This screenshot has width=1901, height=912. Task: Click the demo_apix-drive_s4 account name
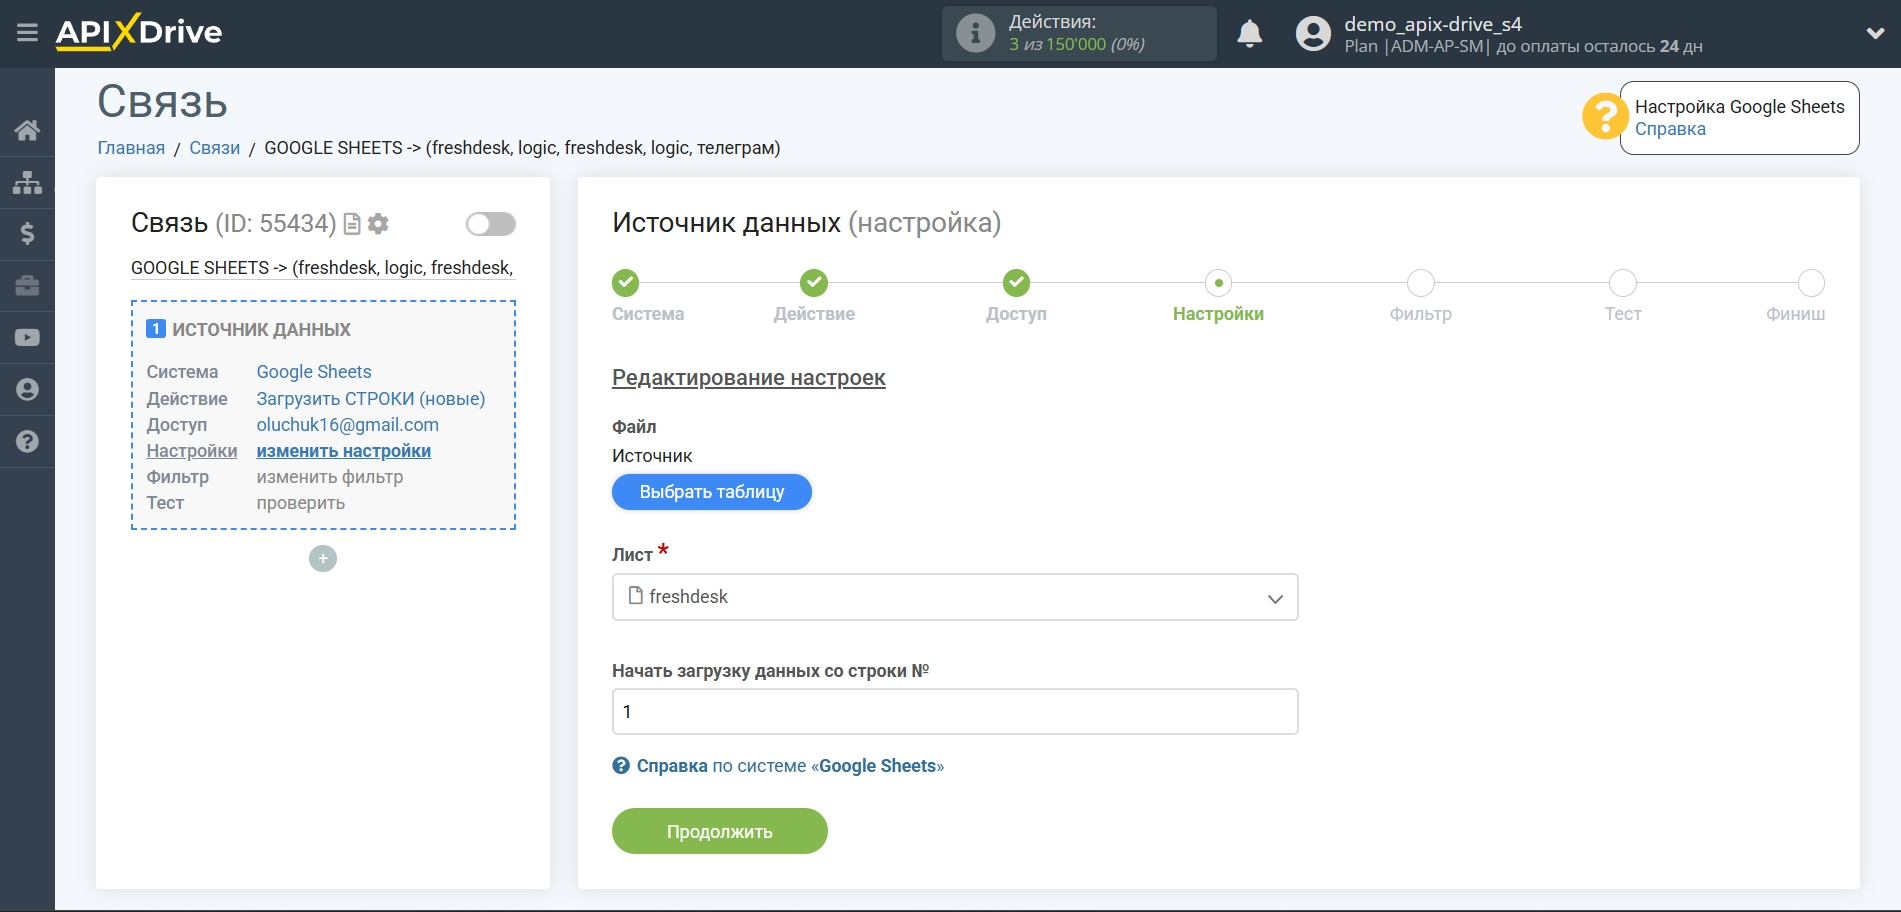coord(1433,24)
